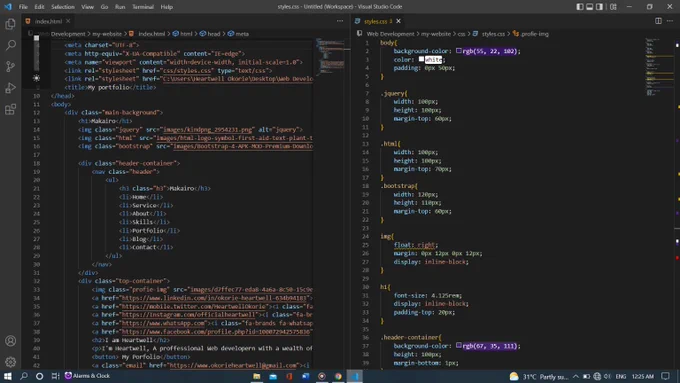Expand the 'Web Development' breadcrumb in styles.css
Image resolution: width=680 pixels, height=383 pixels.
pos(390,33)
